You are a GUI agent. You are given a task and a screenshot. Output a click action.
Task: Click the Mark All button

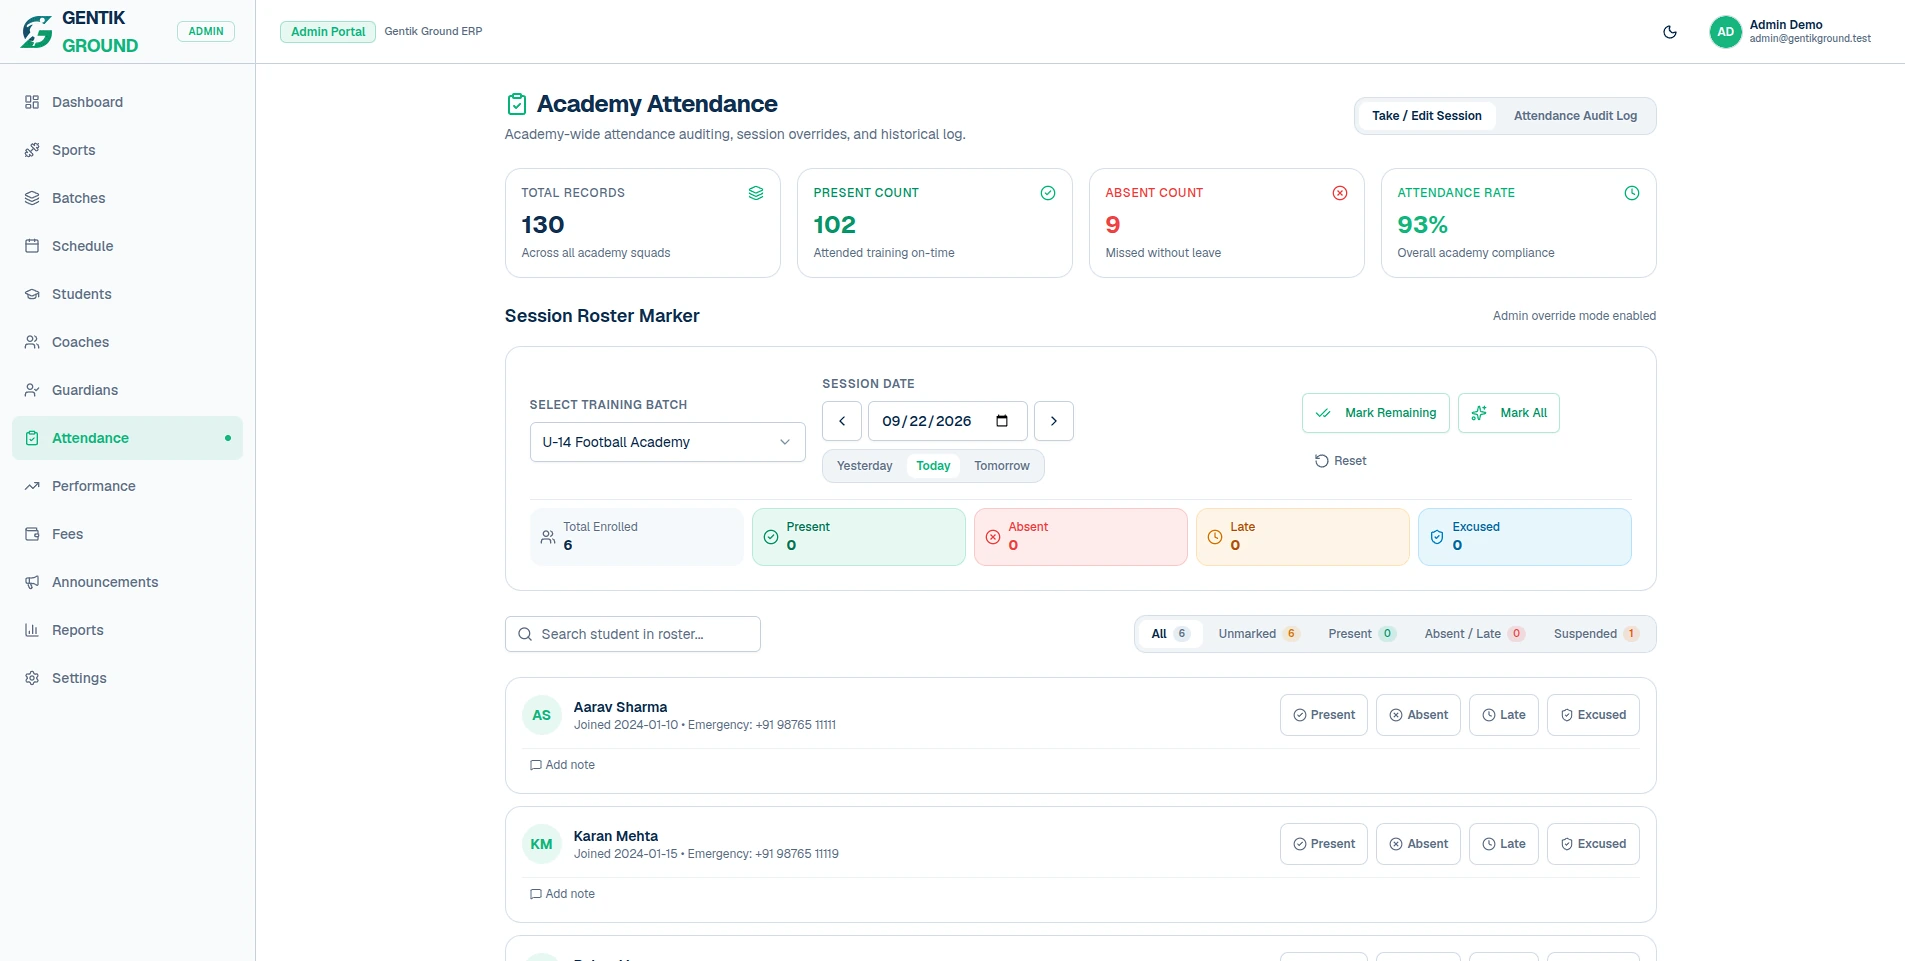(x=1508, y=413)
